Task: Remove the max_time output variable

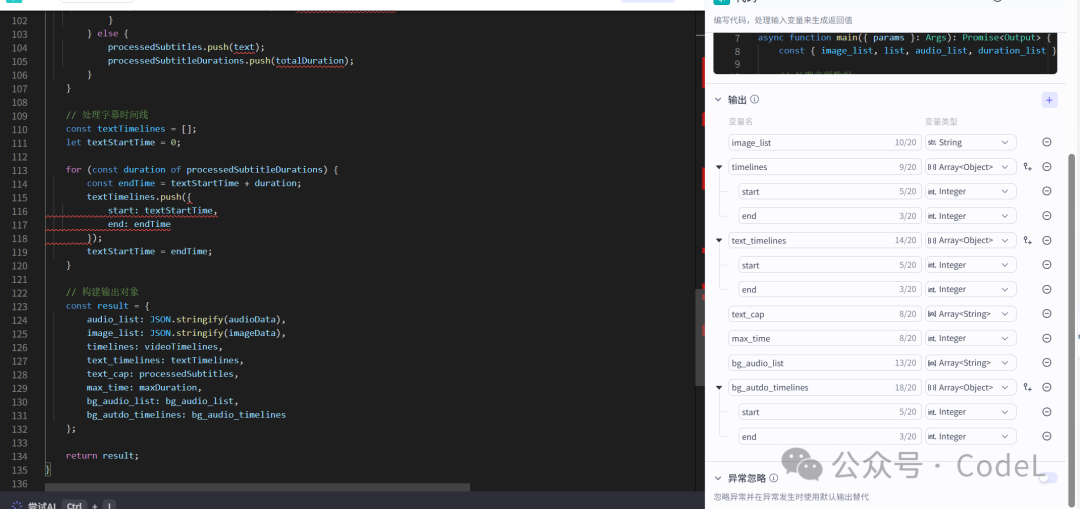Action: 1046,338
